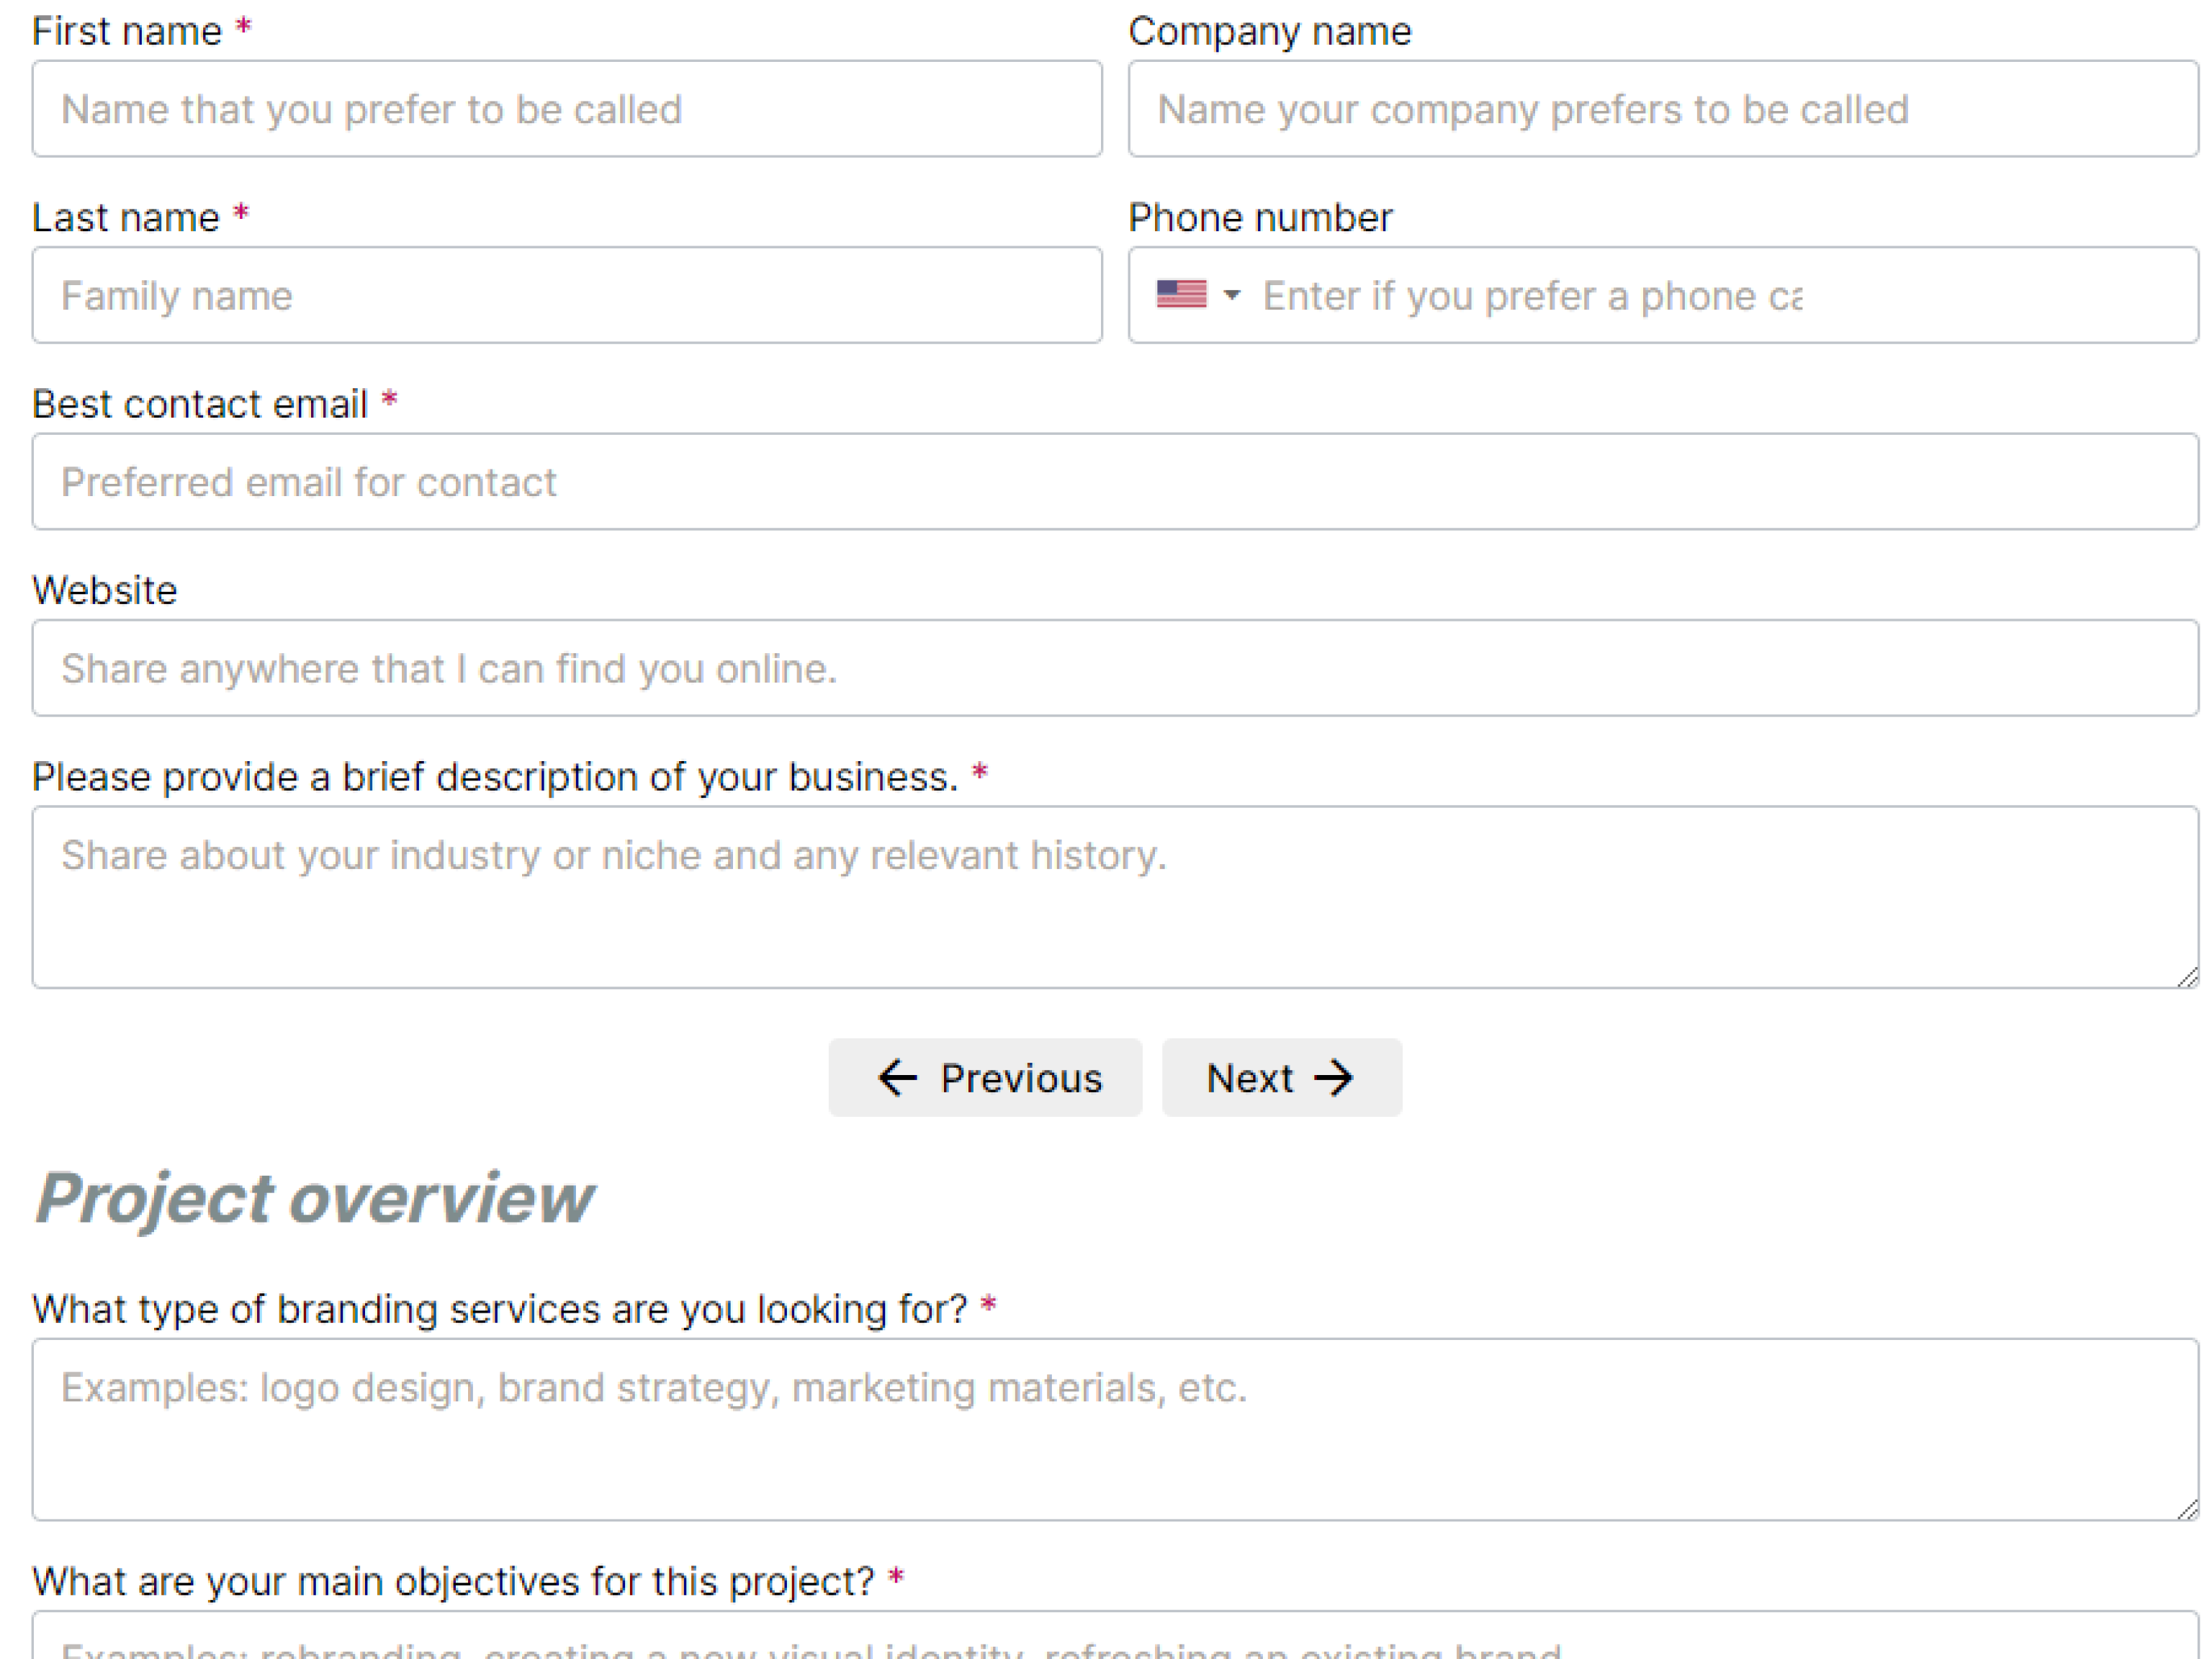Click the left arrow icon on Previous
This screenshot has height=1659, width=2212.
click(x=897, y=1078)
